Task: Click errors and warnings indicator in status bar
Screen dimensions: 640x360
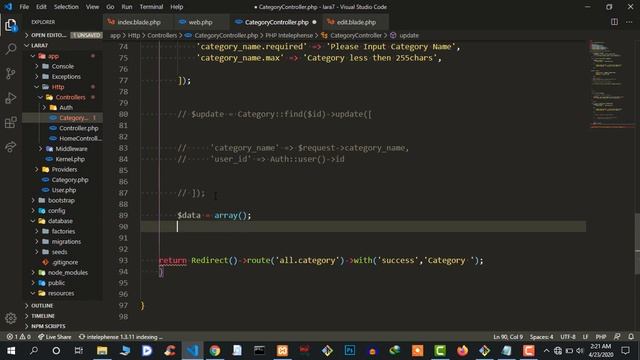Action: pyautogui.click(x=19, y=337)
